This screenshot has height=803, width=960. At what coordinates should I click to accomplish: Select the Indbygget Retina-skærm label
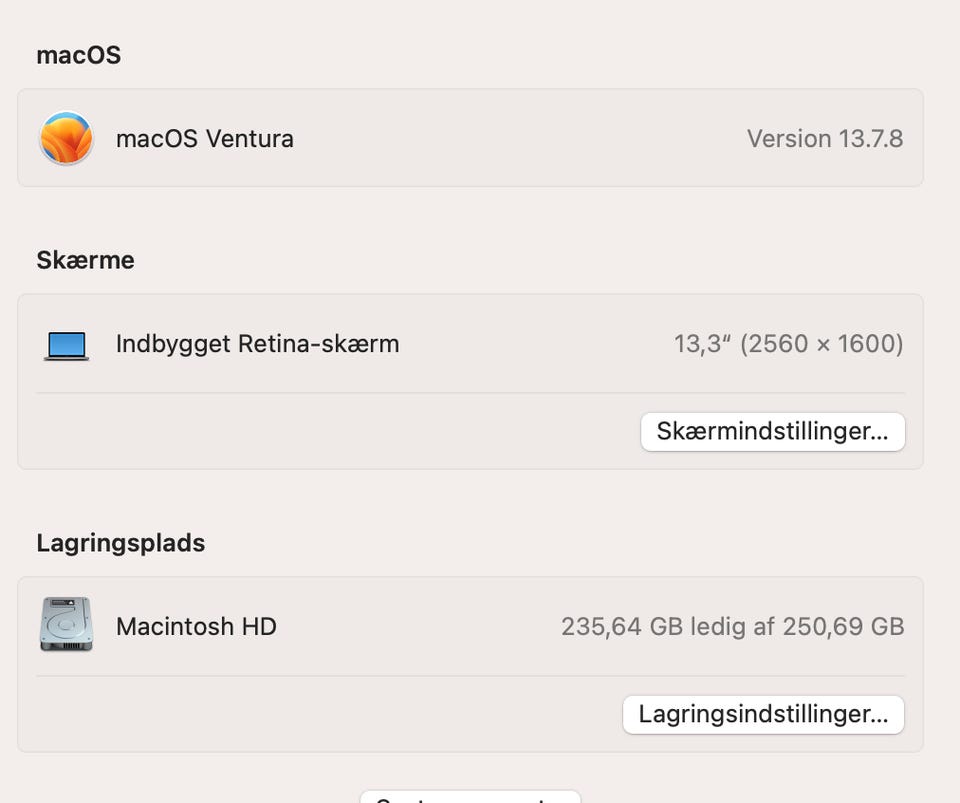(257, 344)
